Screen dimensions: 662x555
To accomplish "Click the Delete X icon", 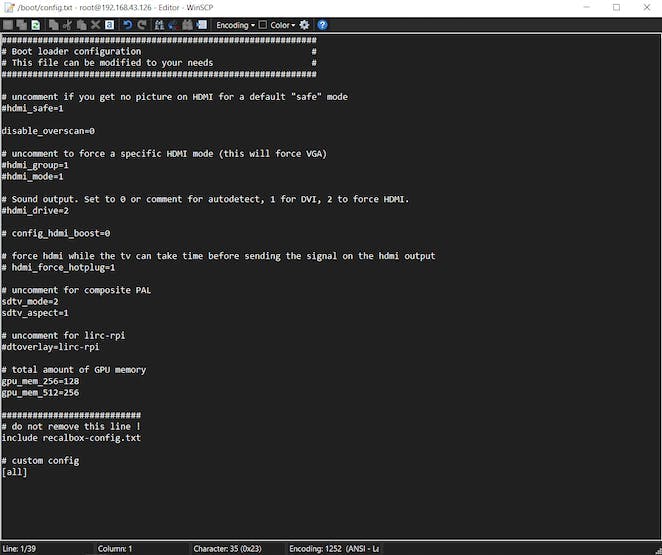I will pyautogui.click(x=95, y=25).
